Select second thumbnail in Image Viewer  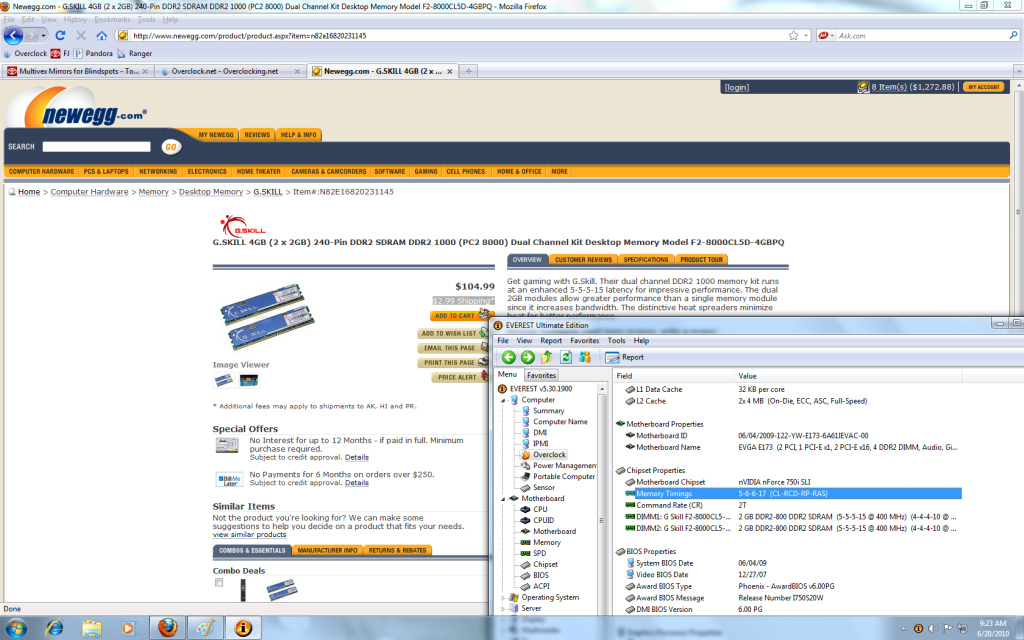pyautogui.click(x=249, y=380)
